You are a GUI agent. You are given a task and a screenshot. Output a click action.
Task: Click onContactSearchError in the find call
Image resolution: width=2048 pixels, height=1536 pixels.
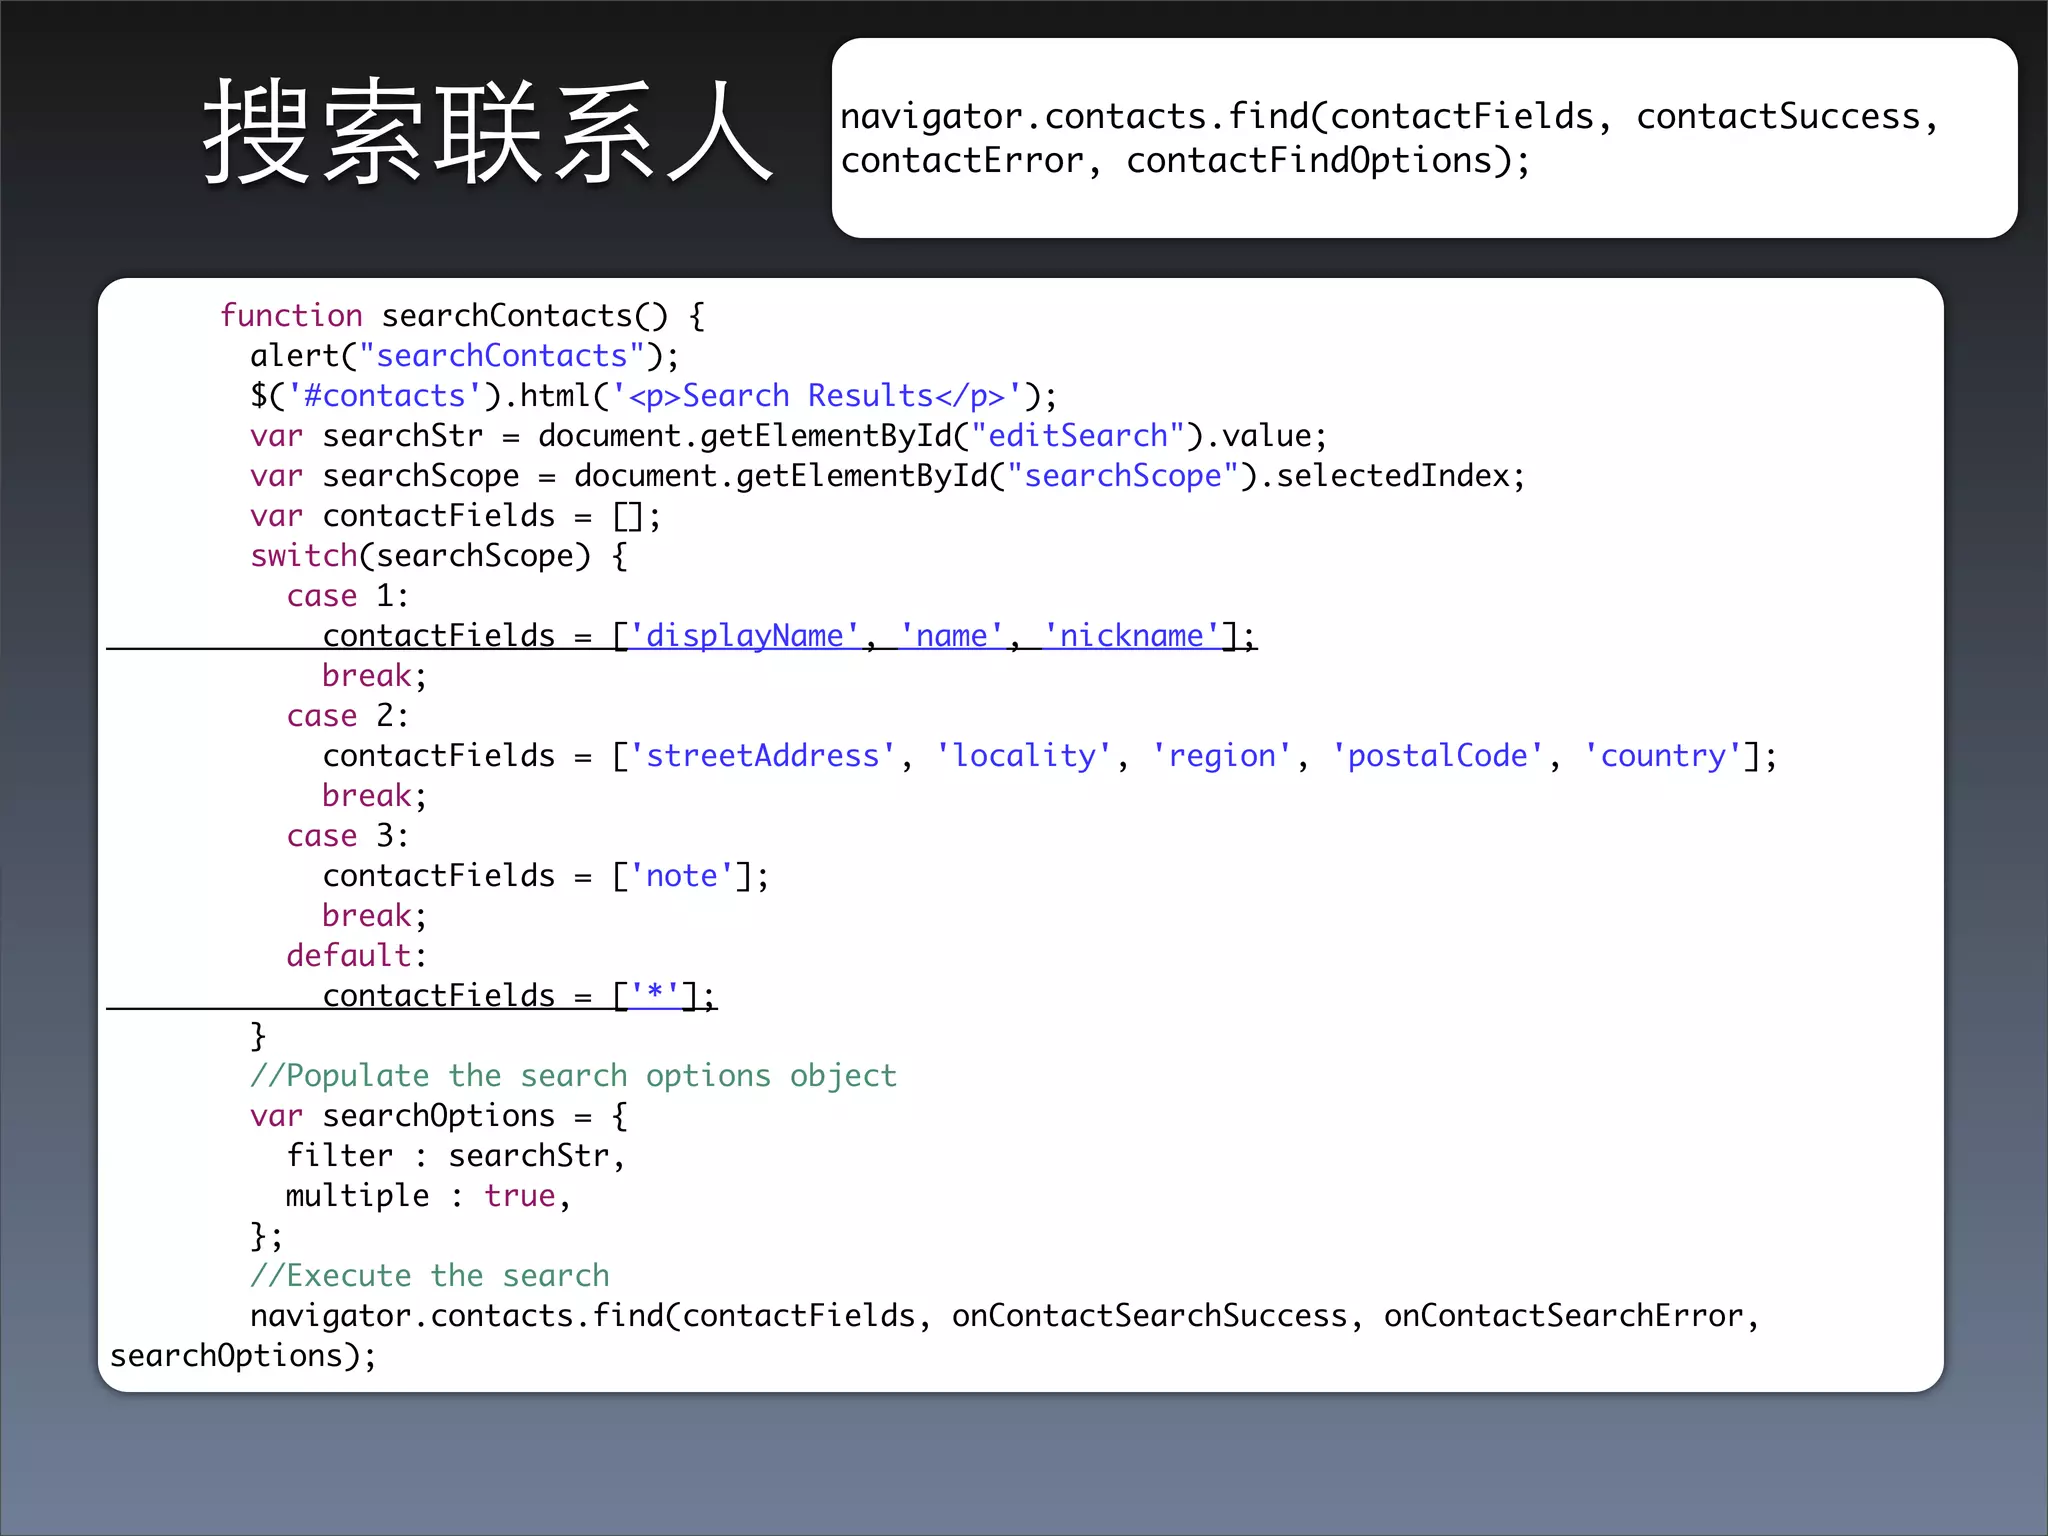click(x=1563, y=1316)
